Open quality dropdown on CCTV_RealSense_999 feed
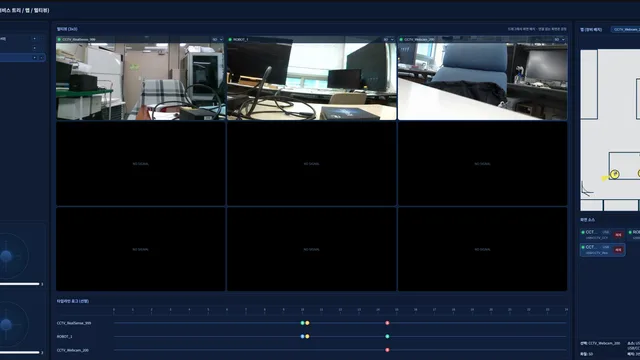This screenshot has height=360, width=640. tap(217, 40)
